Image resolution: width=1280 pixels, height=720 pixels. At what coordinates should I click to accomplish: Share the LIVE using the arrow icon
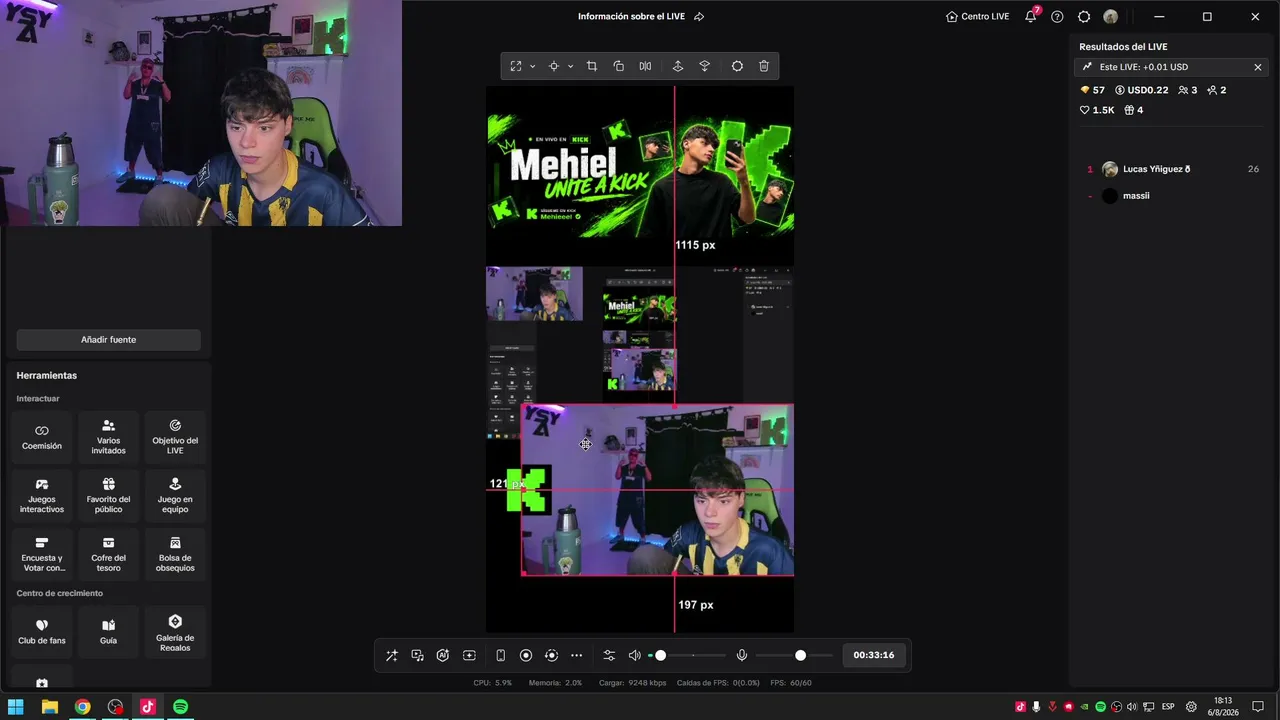click(x=699, y=16)
